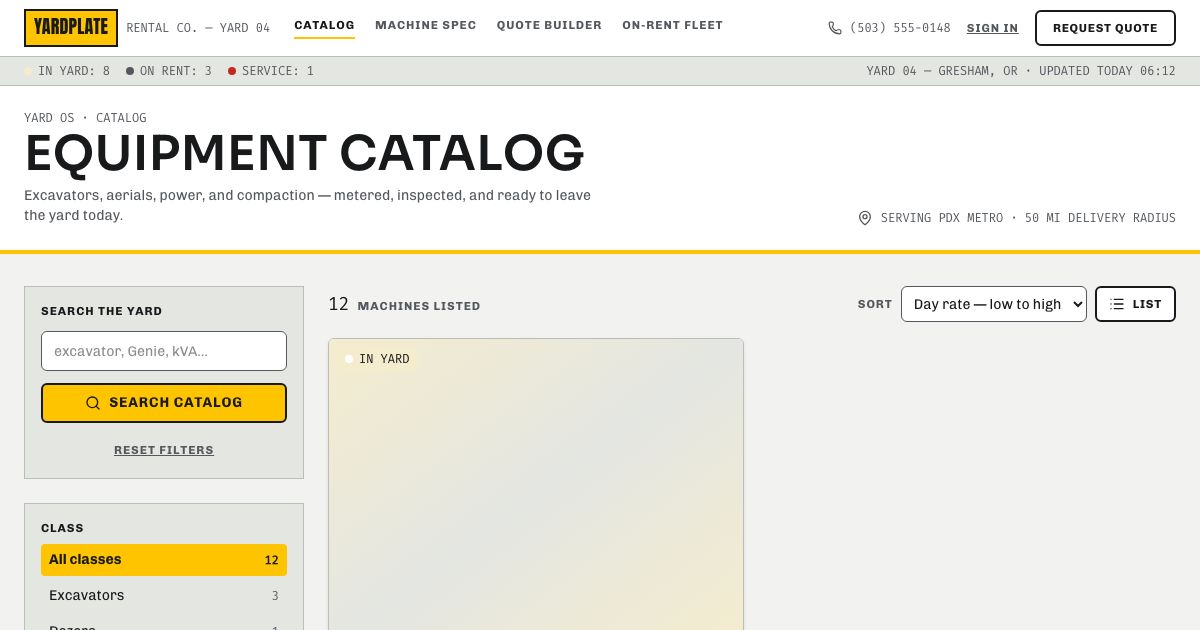The height and width of the screenshot is (630, 1200).
Task: Go to the Quote Builder tab
Action: coord(549,25)
